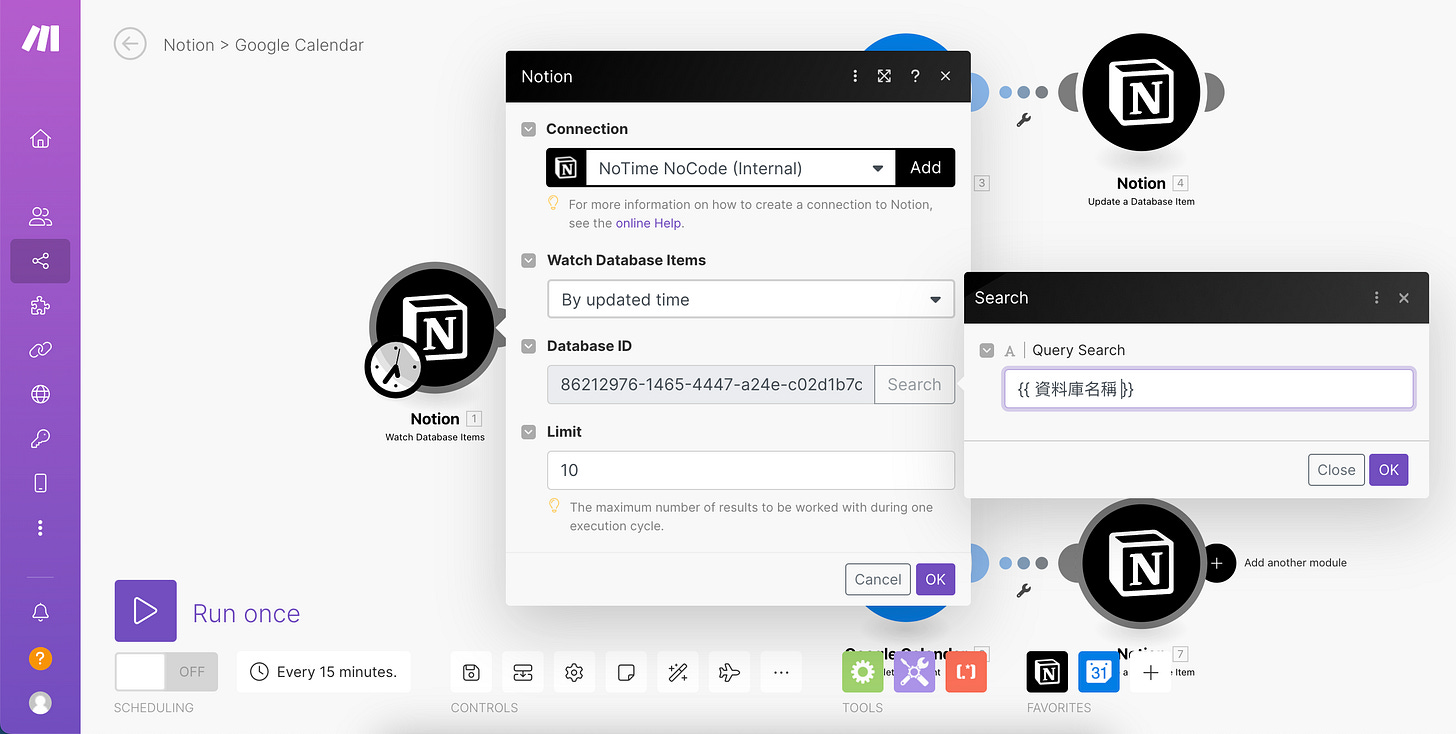Click the magic wand icon under Controls

pyautogui.click(x=678, y=672)
